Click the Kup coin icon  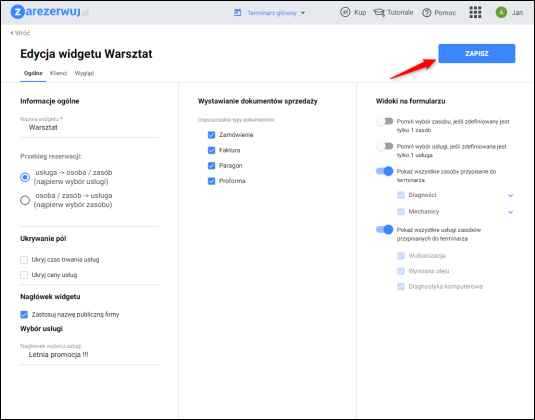345,13
